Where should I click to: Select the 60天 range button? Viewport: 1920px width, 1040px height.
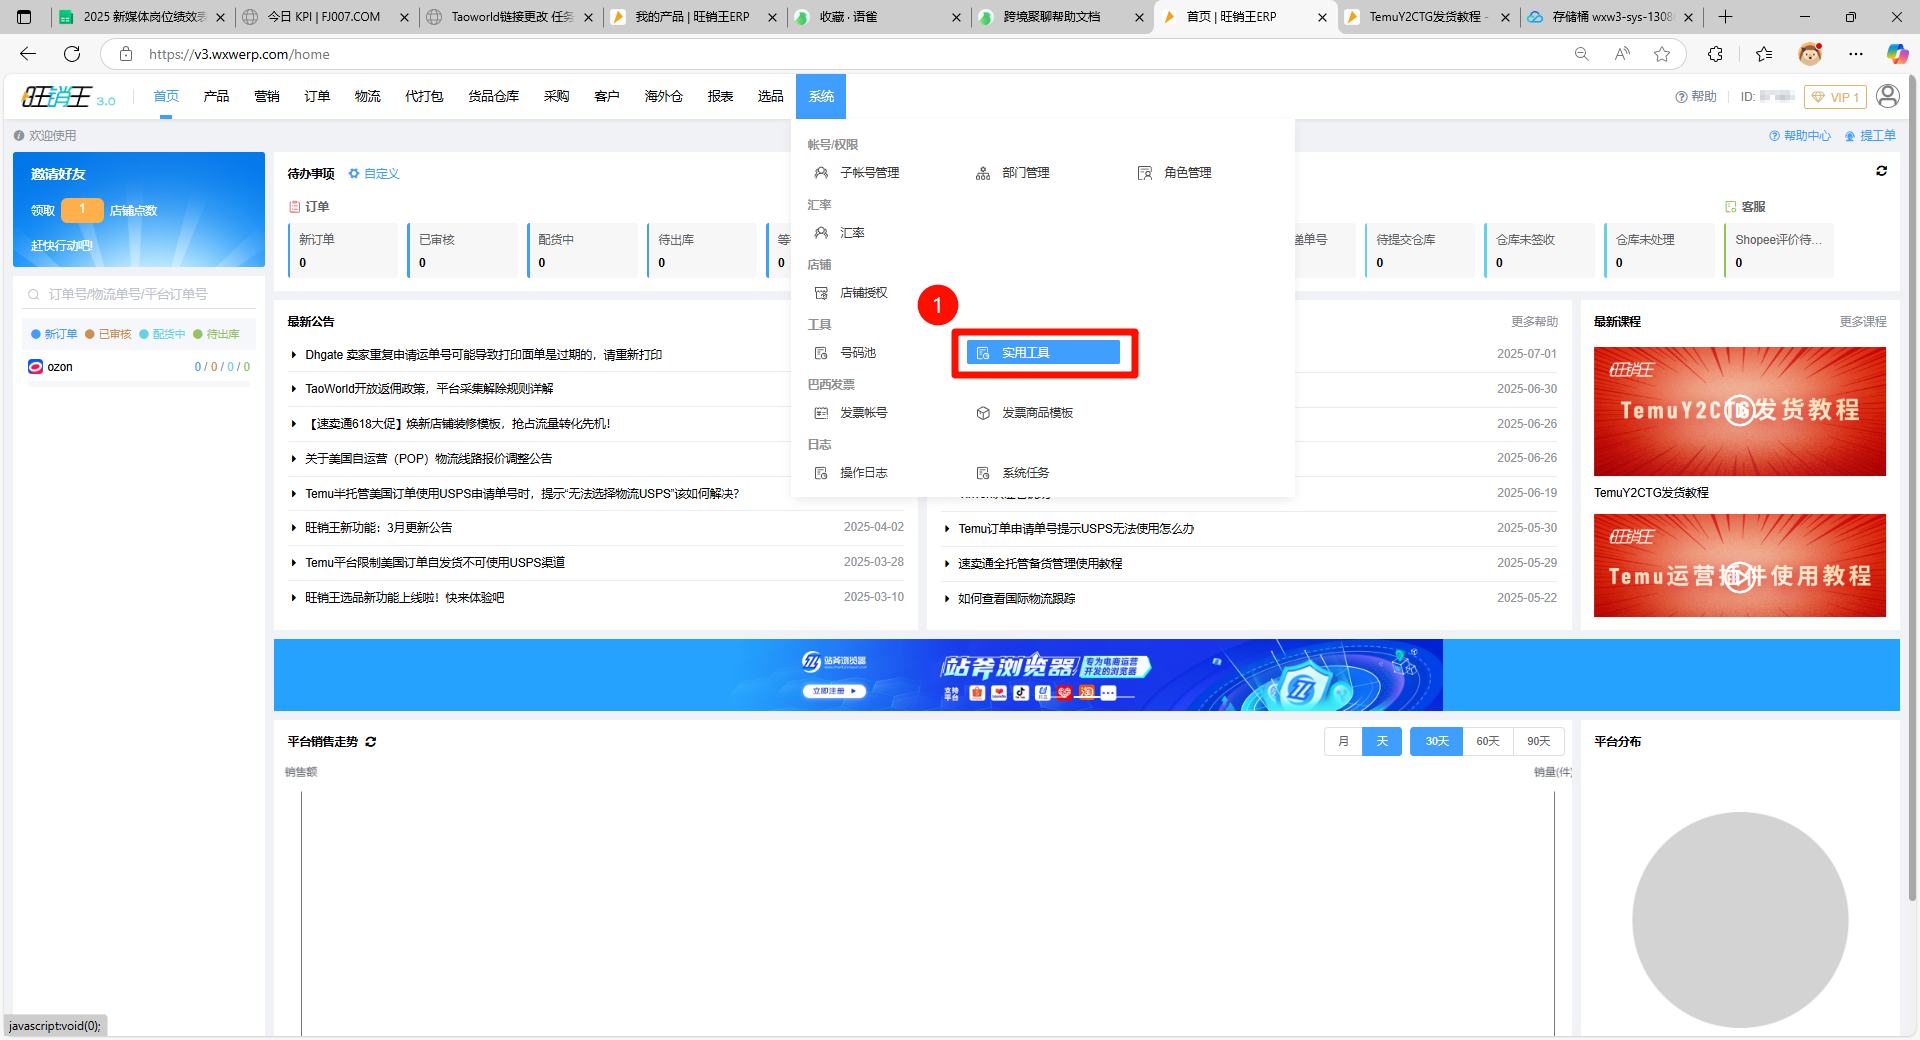[1488, 741]
